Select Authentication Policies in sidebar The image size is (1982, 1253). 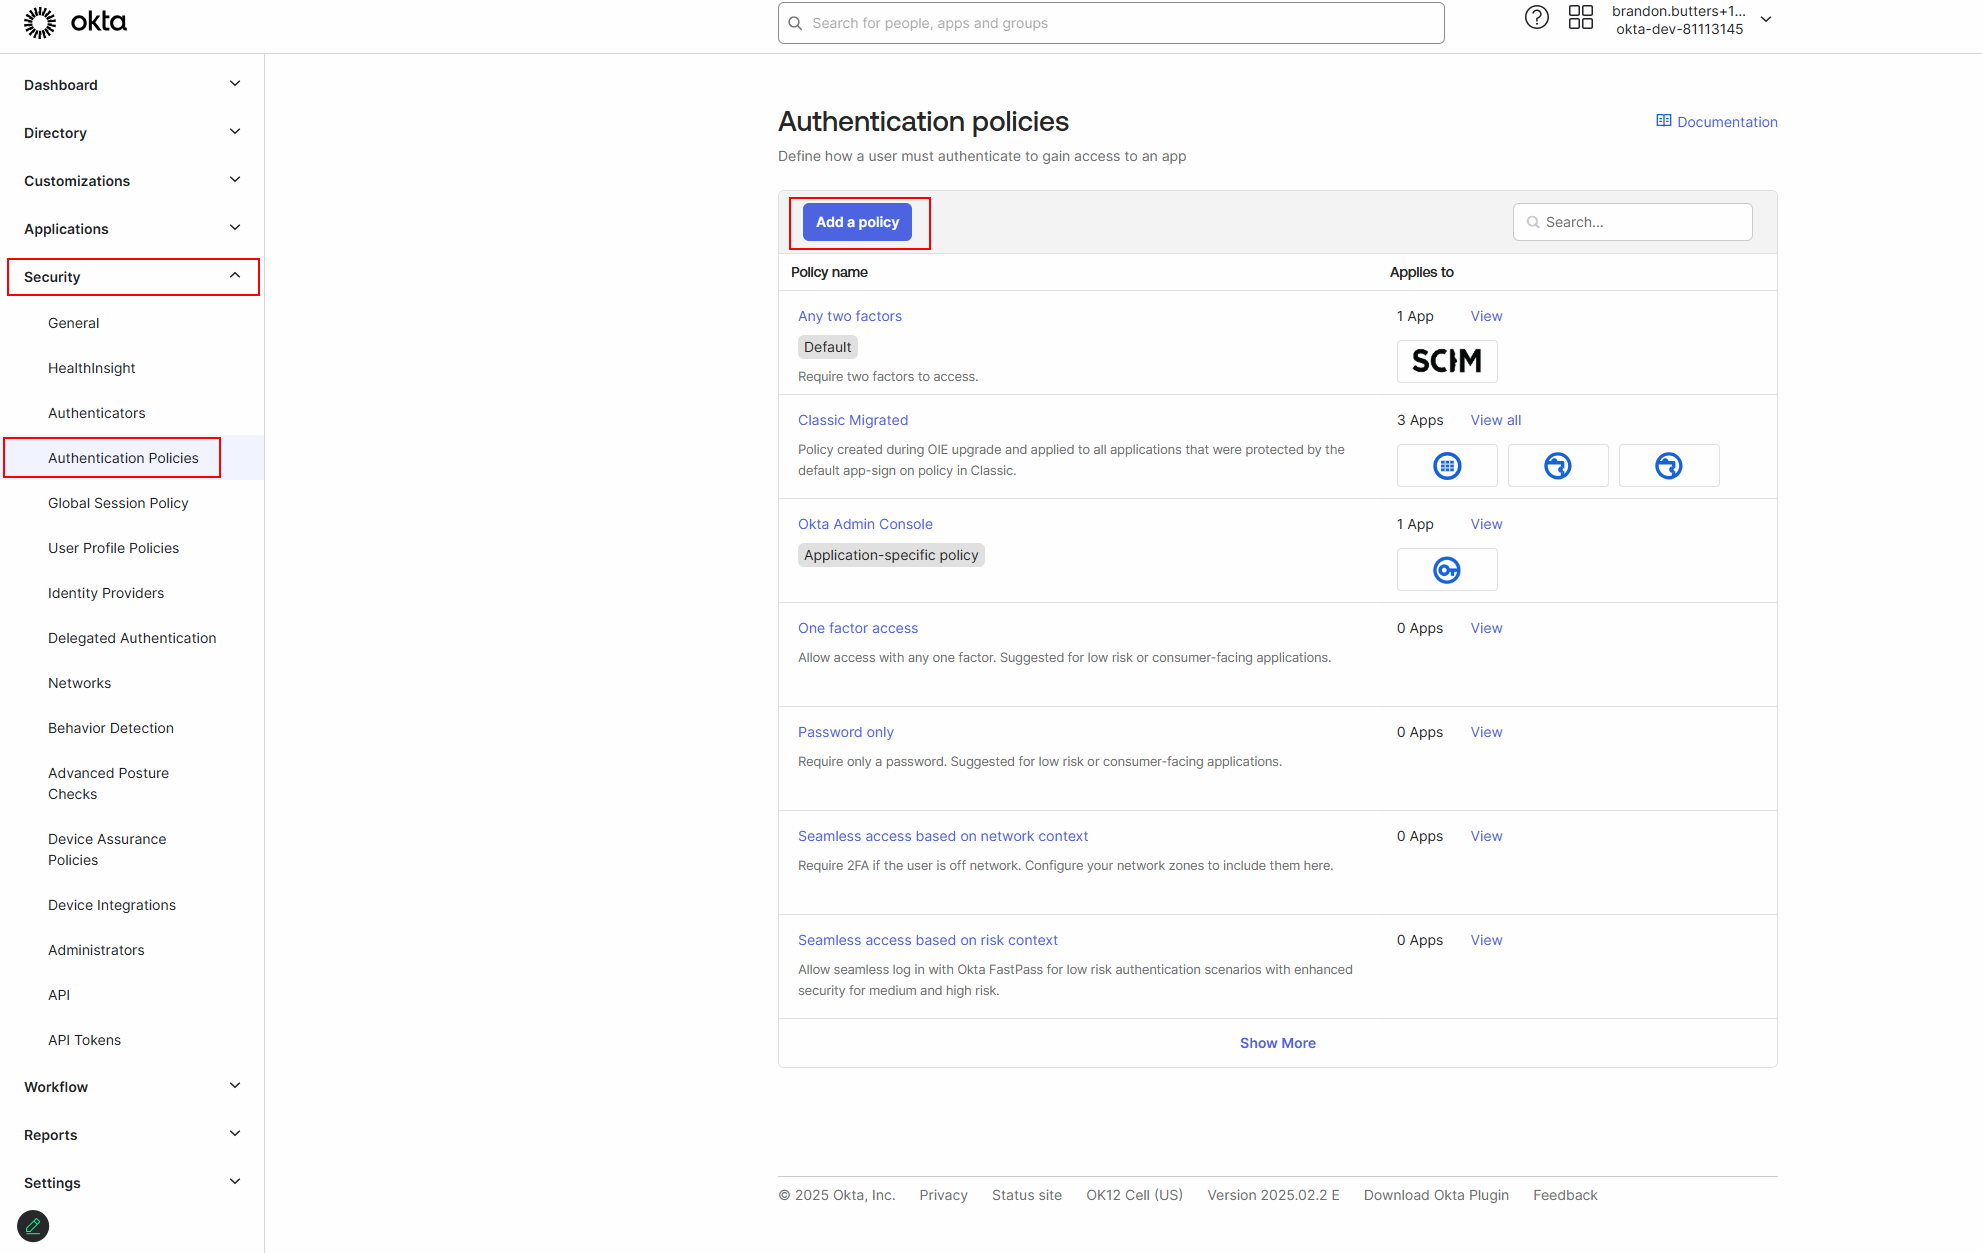[123, 458]
